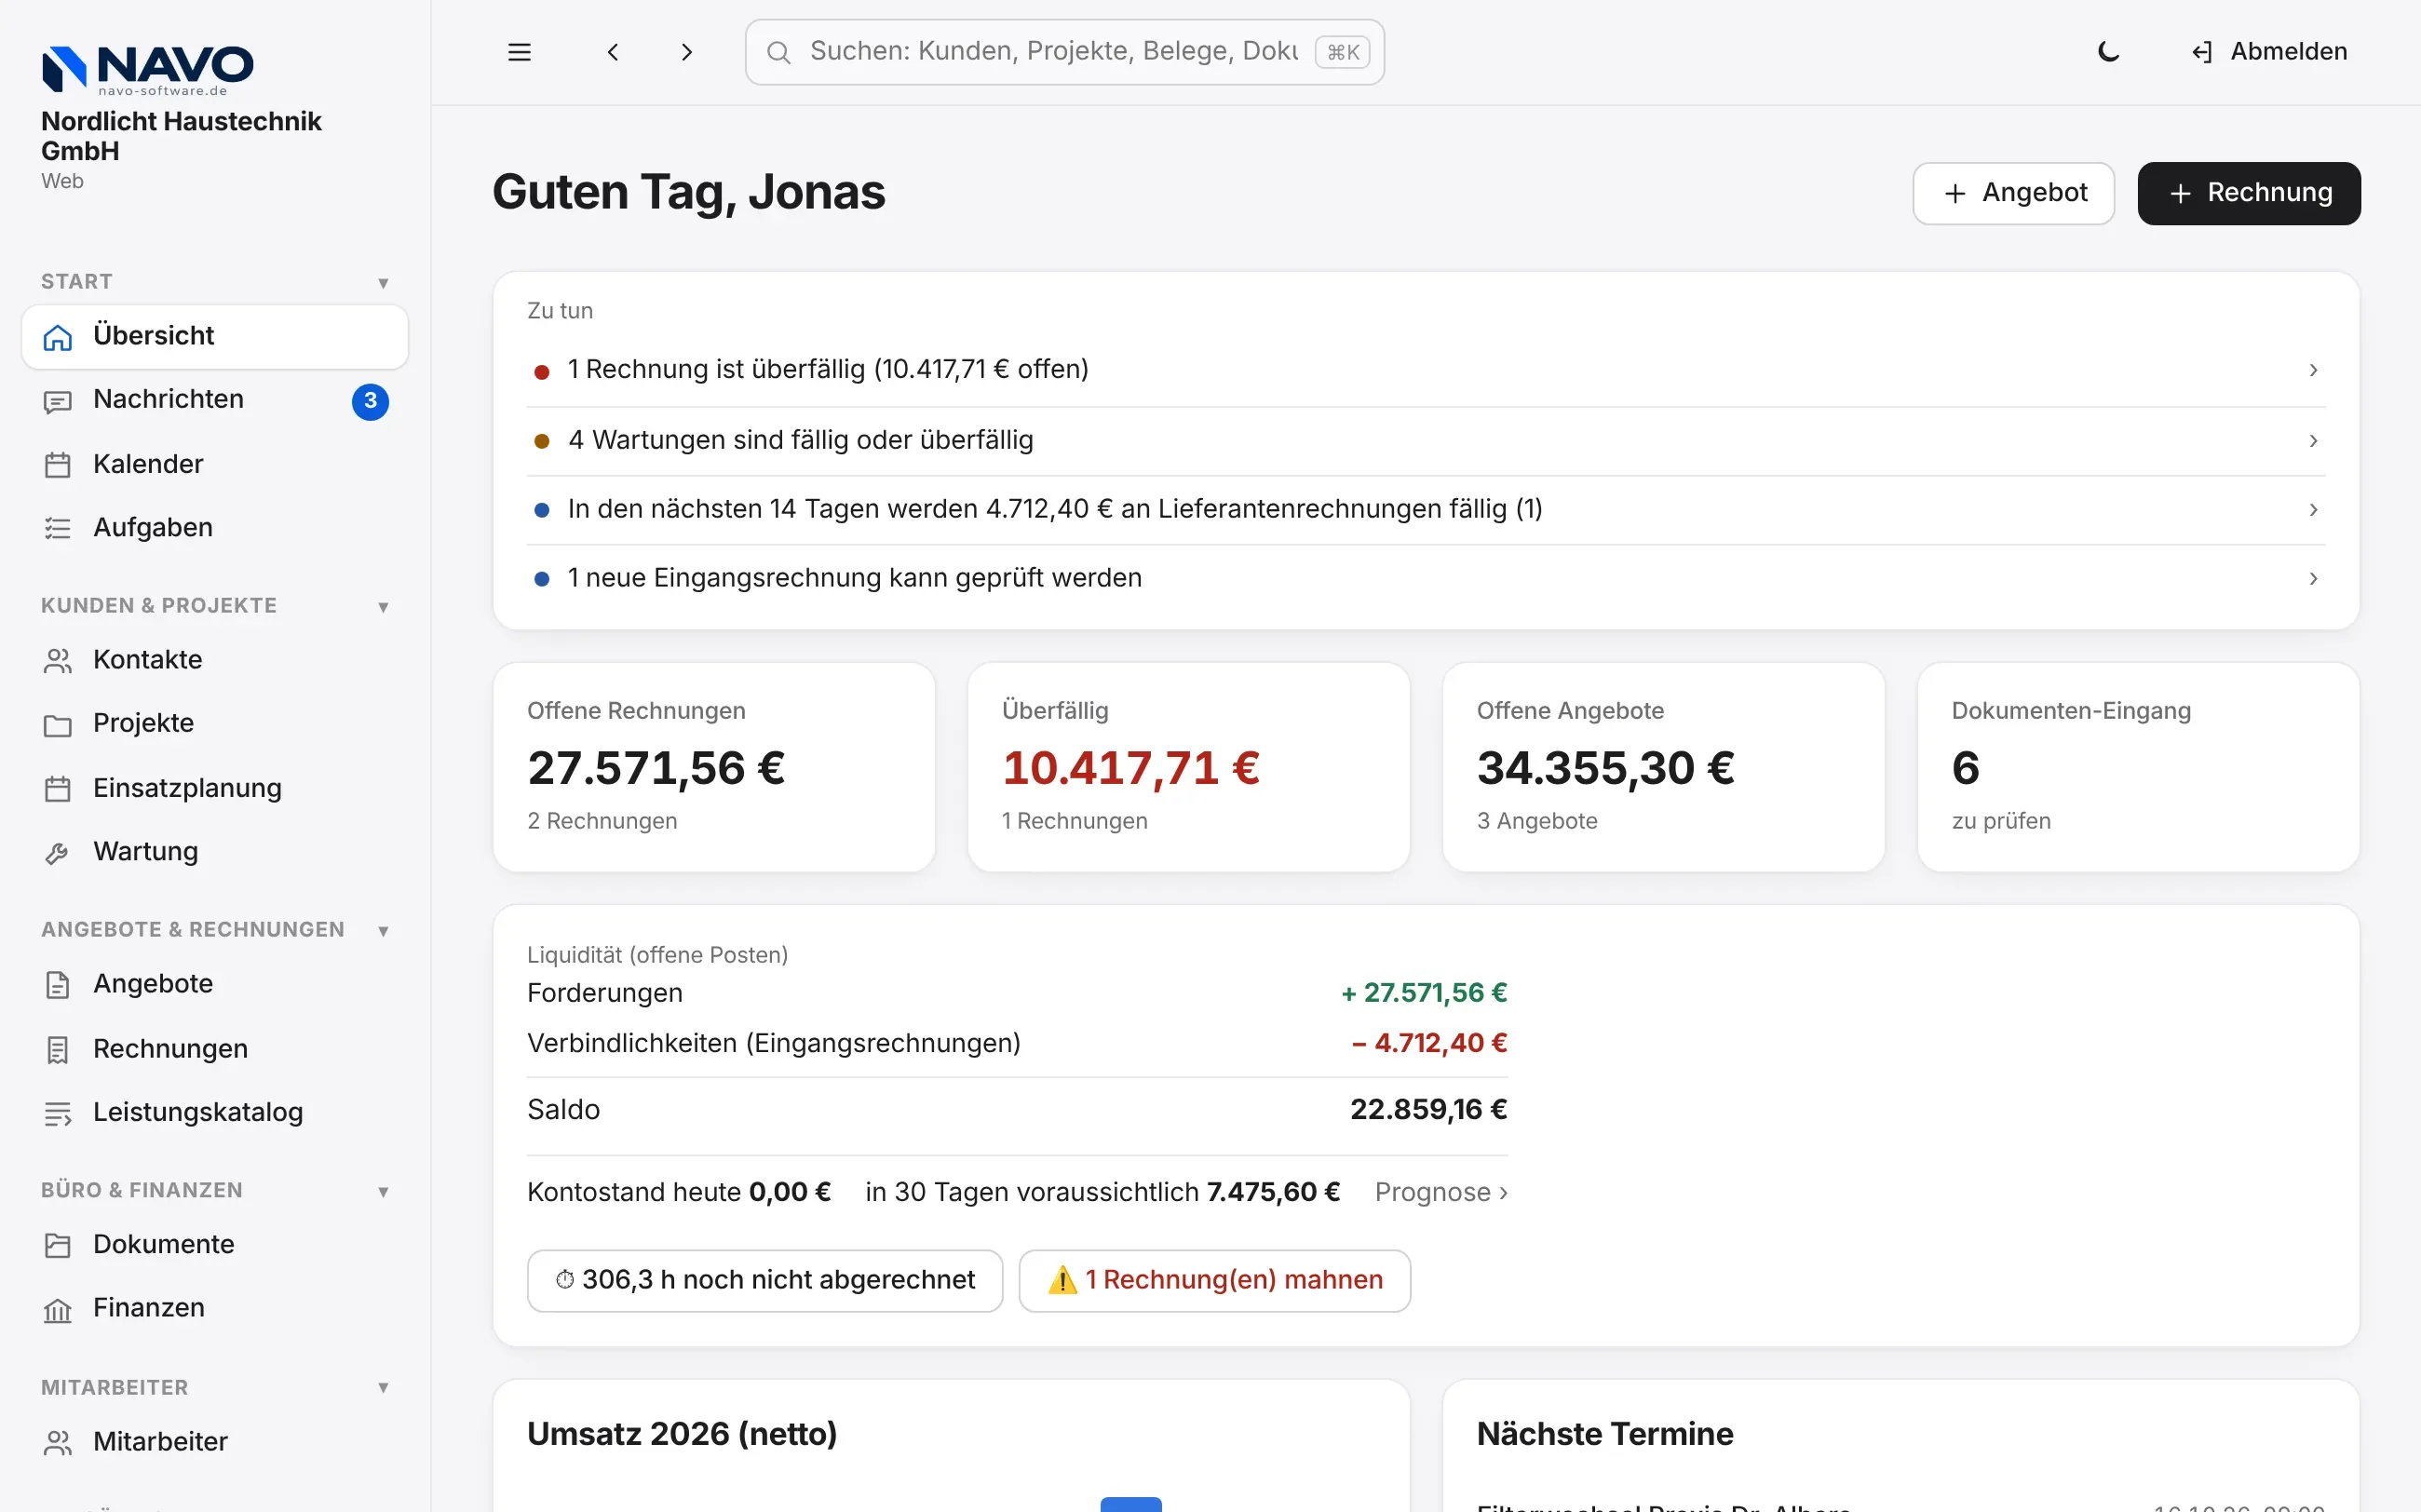This screenshot has width=2421, height=1512.
Task: Click the Leistungskatalog list icon
Action: tap(58, 1113)
